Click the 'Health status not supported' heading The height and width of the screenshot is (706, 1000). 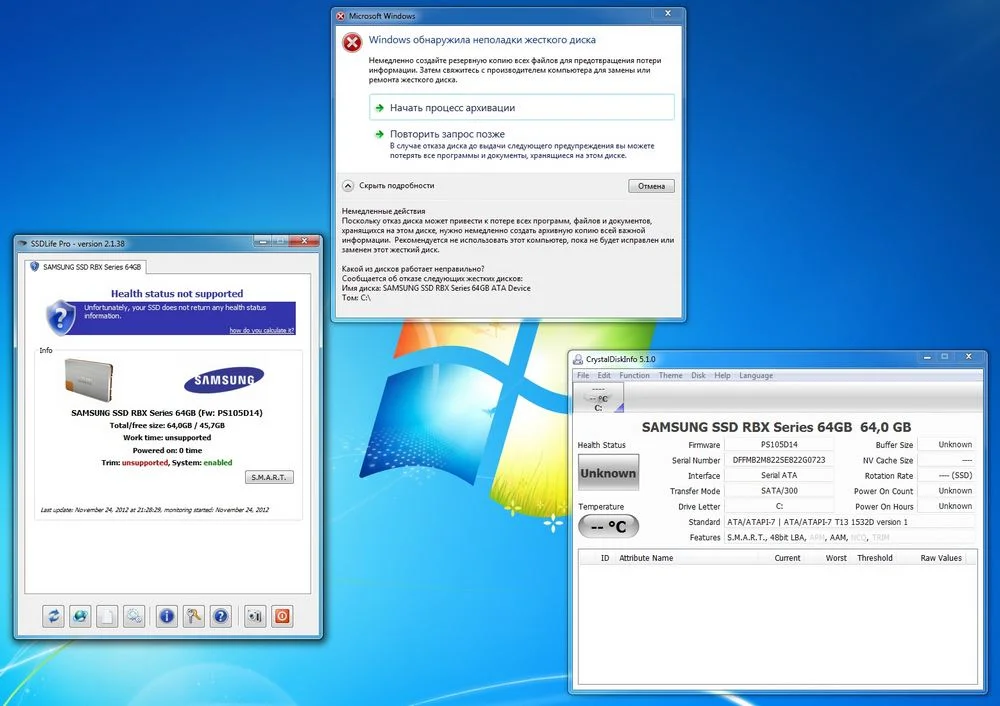177,293
